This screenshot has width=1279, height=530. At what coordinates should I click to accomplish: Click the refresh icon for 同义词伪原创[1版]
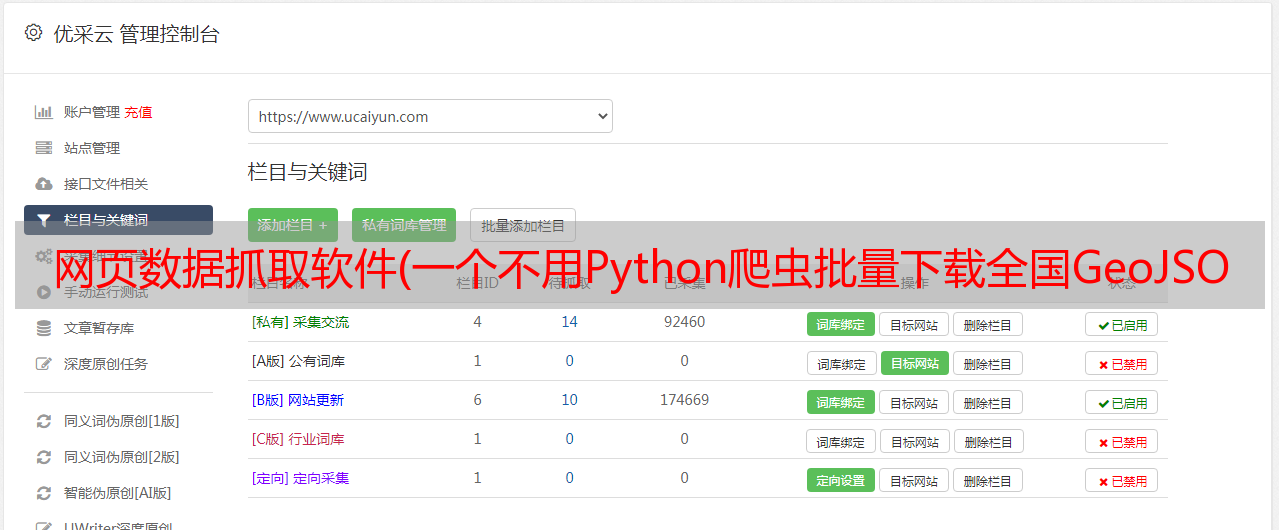(x=44, y=421)
